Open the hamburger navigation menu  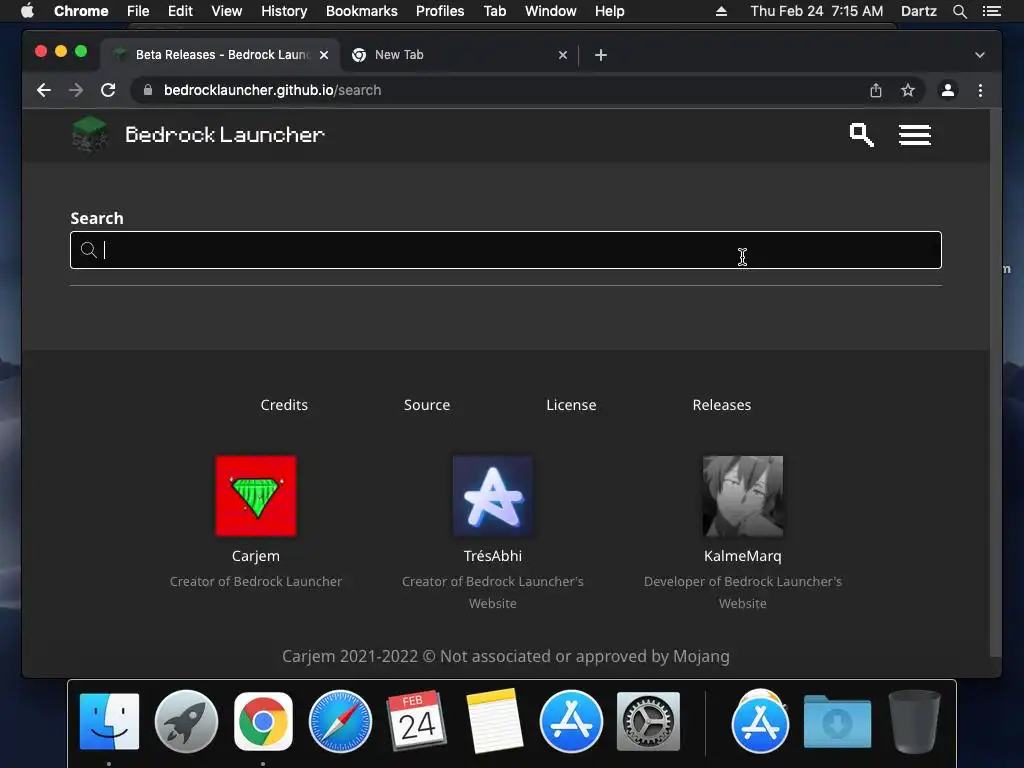[914, 135]
